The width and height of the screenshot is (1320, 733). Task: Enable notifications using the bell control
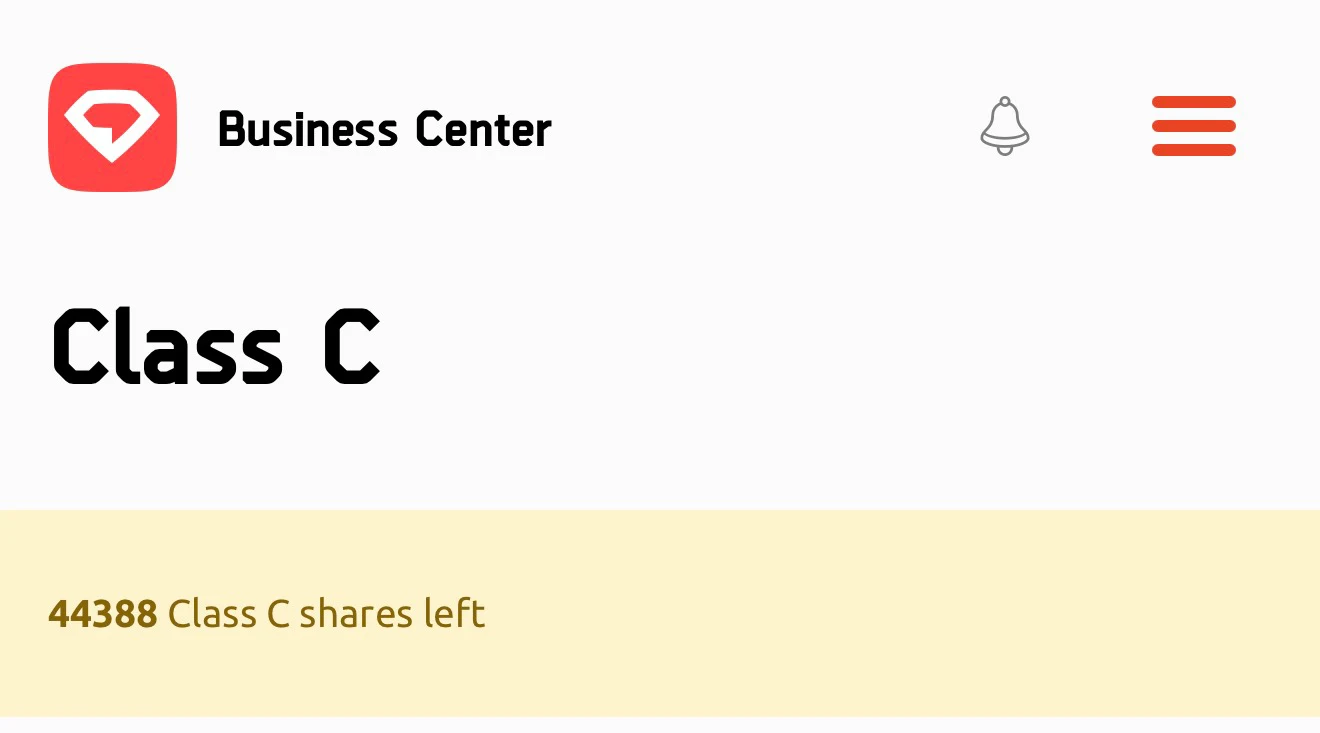(x=1005, y=126)
